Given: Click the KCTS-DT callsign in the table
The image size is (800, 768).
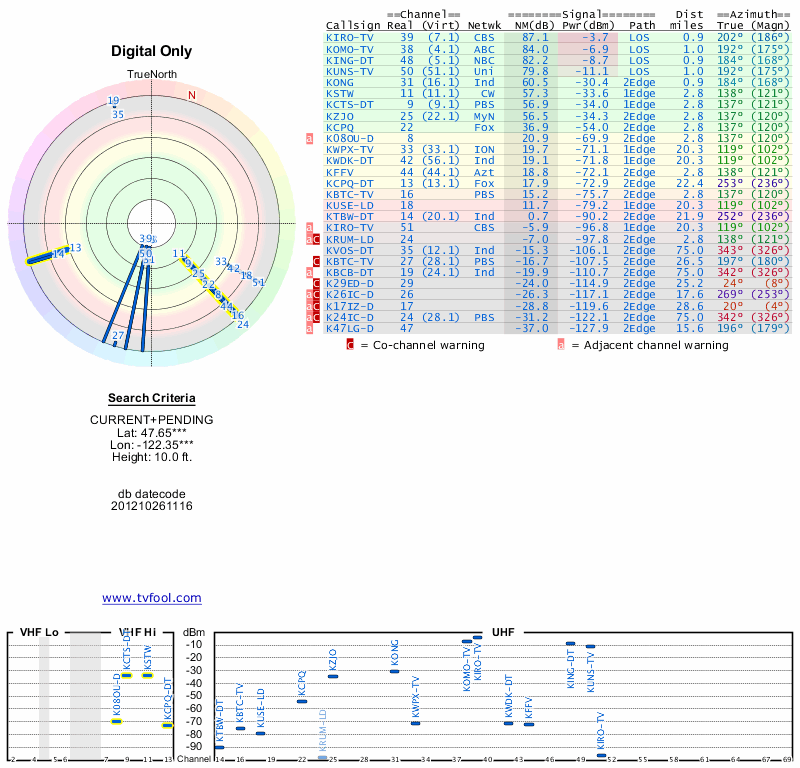Looking at the screenshot, I should pos(350,105).
